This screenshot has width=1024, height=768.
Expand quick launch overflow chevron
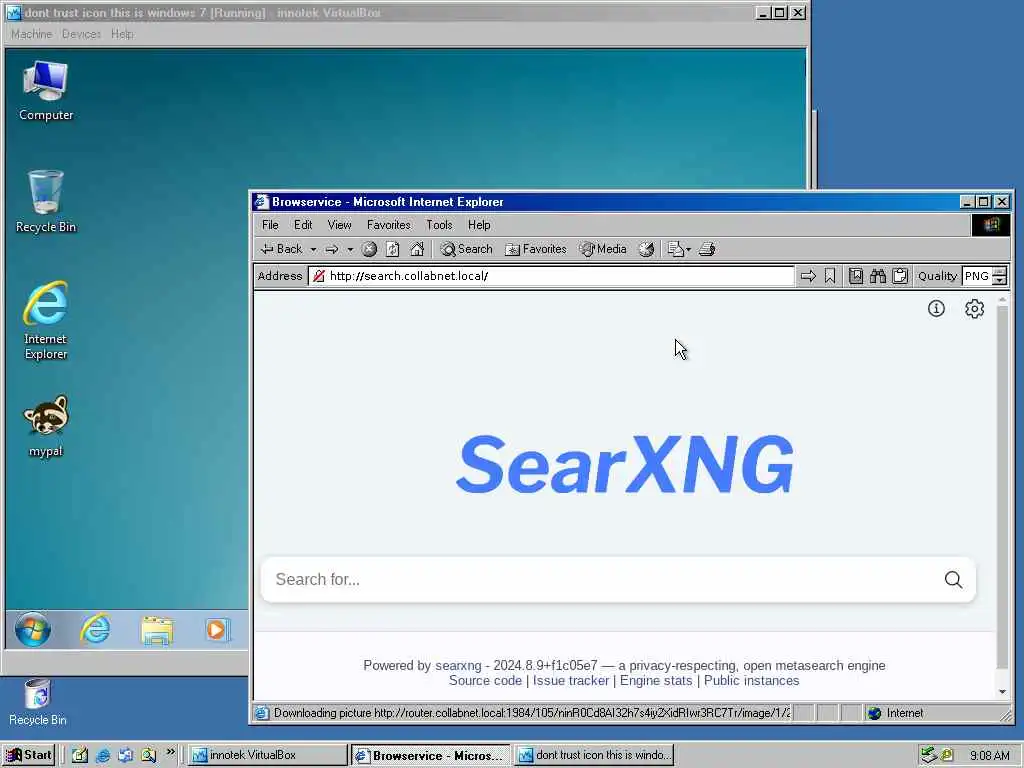(170, 752)
